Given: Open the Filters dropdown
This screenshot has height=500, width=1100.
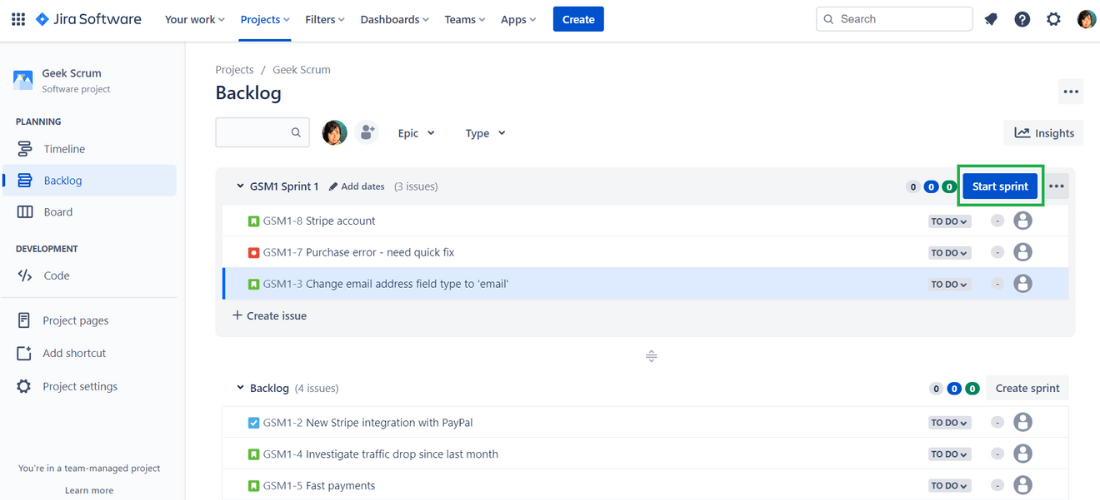Looking at the screenshot, I should 325,20.
